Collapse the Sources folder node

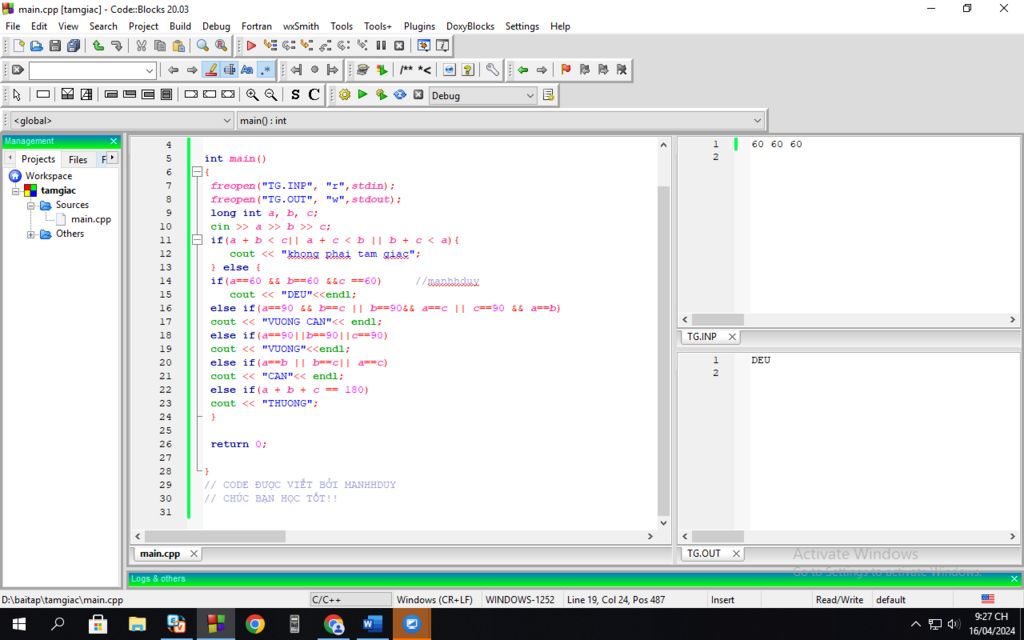(x=31, y=205)
